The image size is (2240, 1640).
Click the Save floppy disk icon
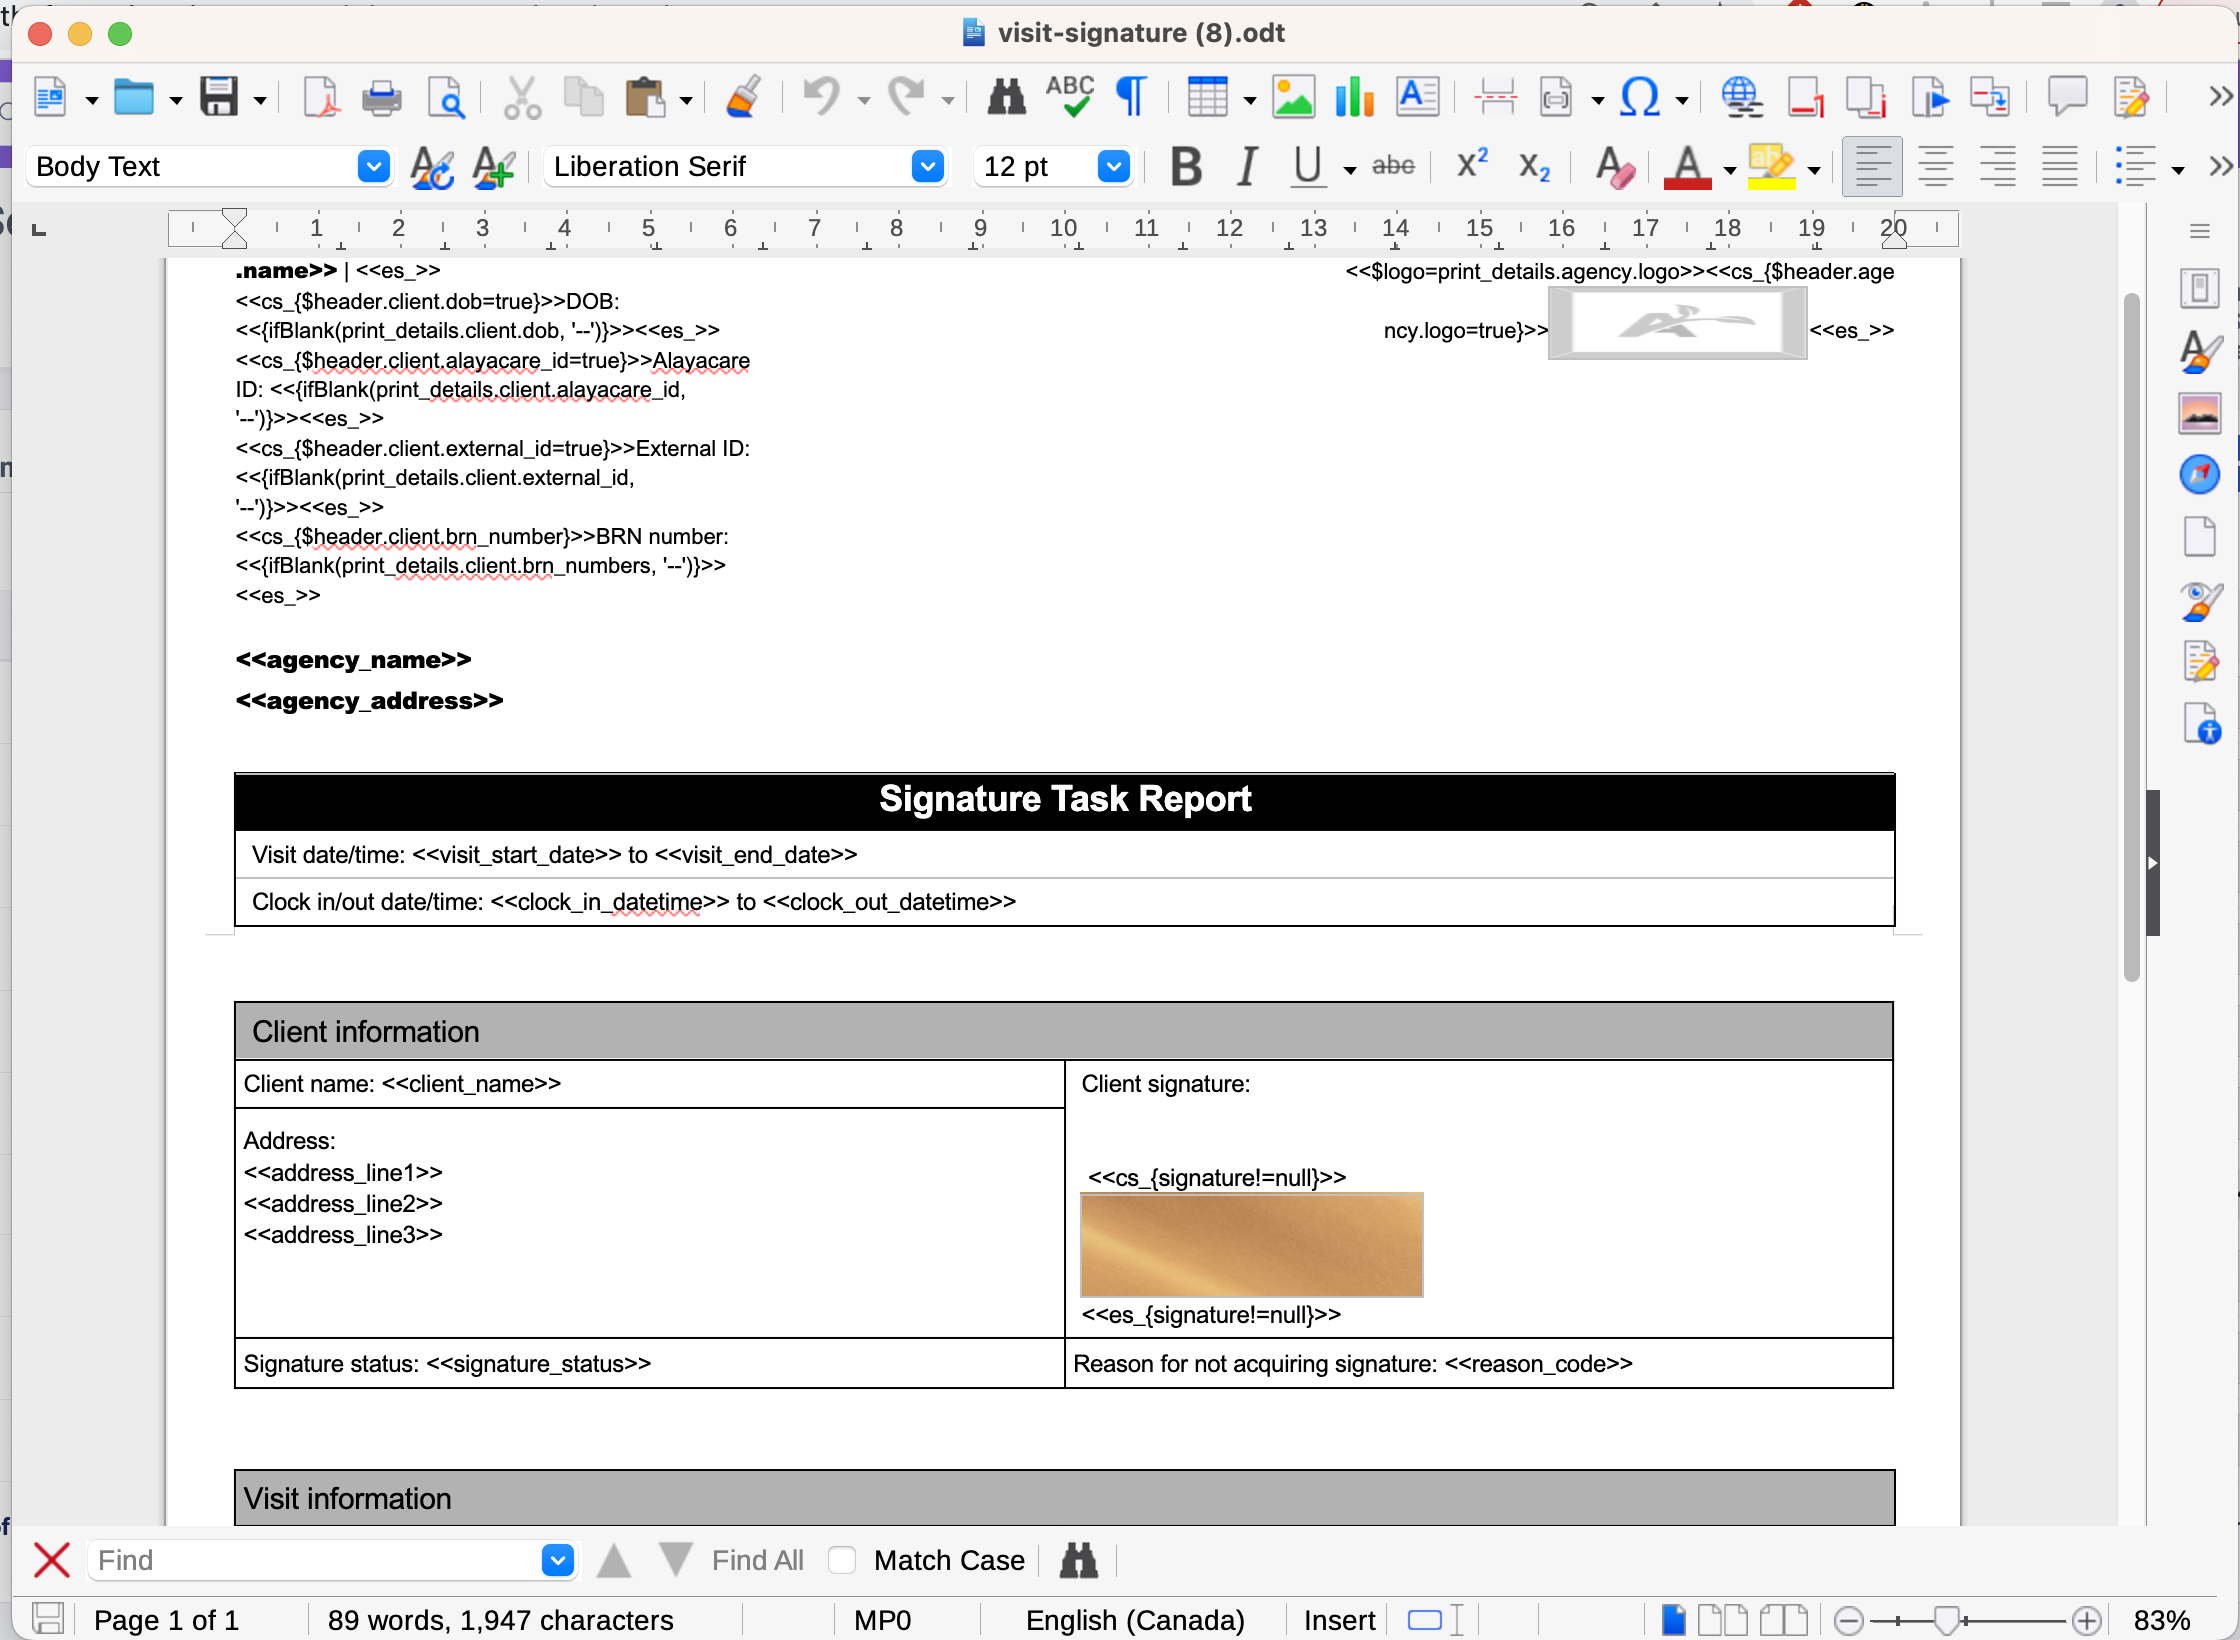pos(219,97)
